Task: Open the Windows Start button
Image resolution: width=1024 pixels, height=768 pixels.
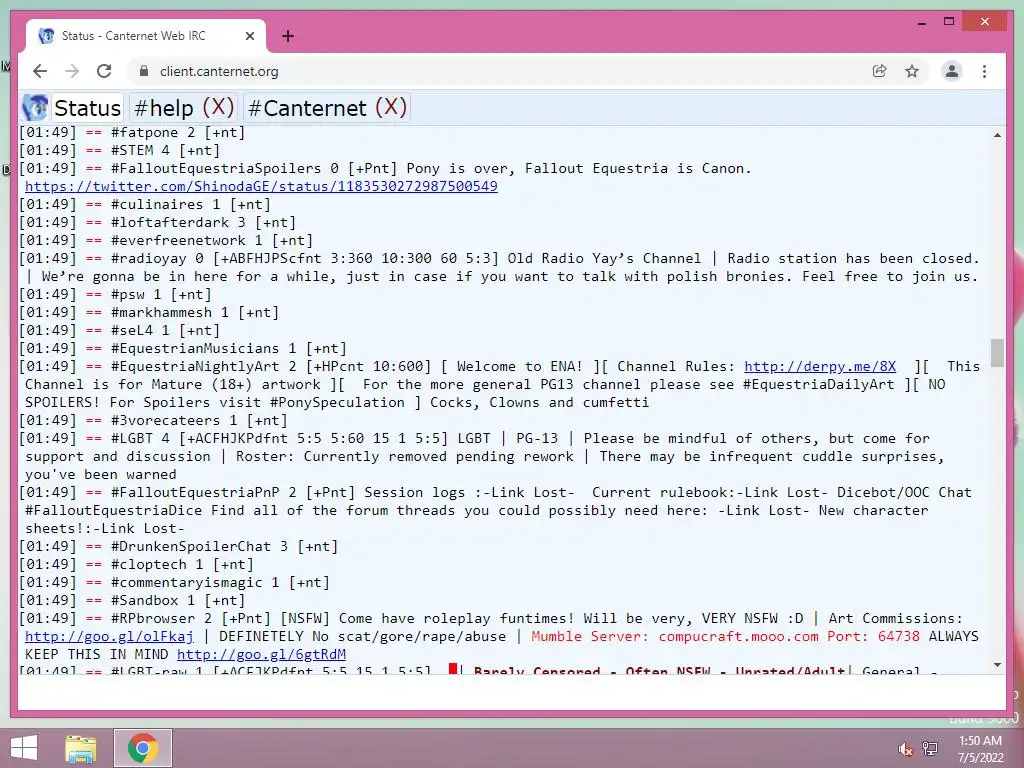Action: 24,748
